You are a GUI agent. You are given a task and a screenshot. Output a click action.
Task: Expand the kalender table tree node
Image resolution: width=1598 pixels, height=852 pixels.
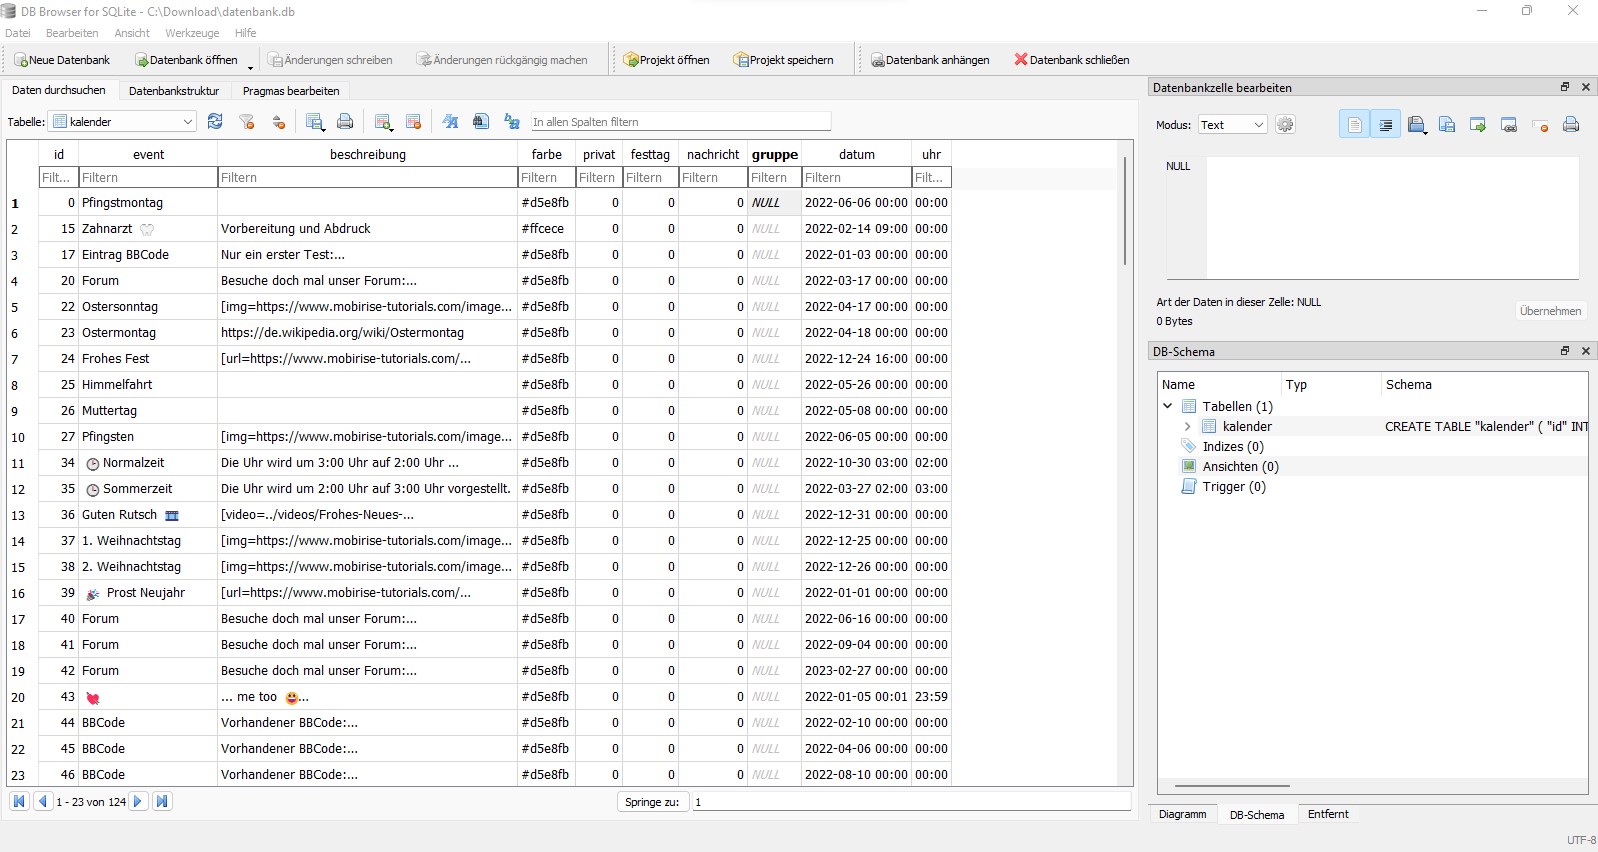pyautogui.click(x=1188, y=427)
